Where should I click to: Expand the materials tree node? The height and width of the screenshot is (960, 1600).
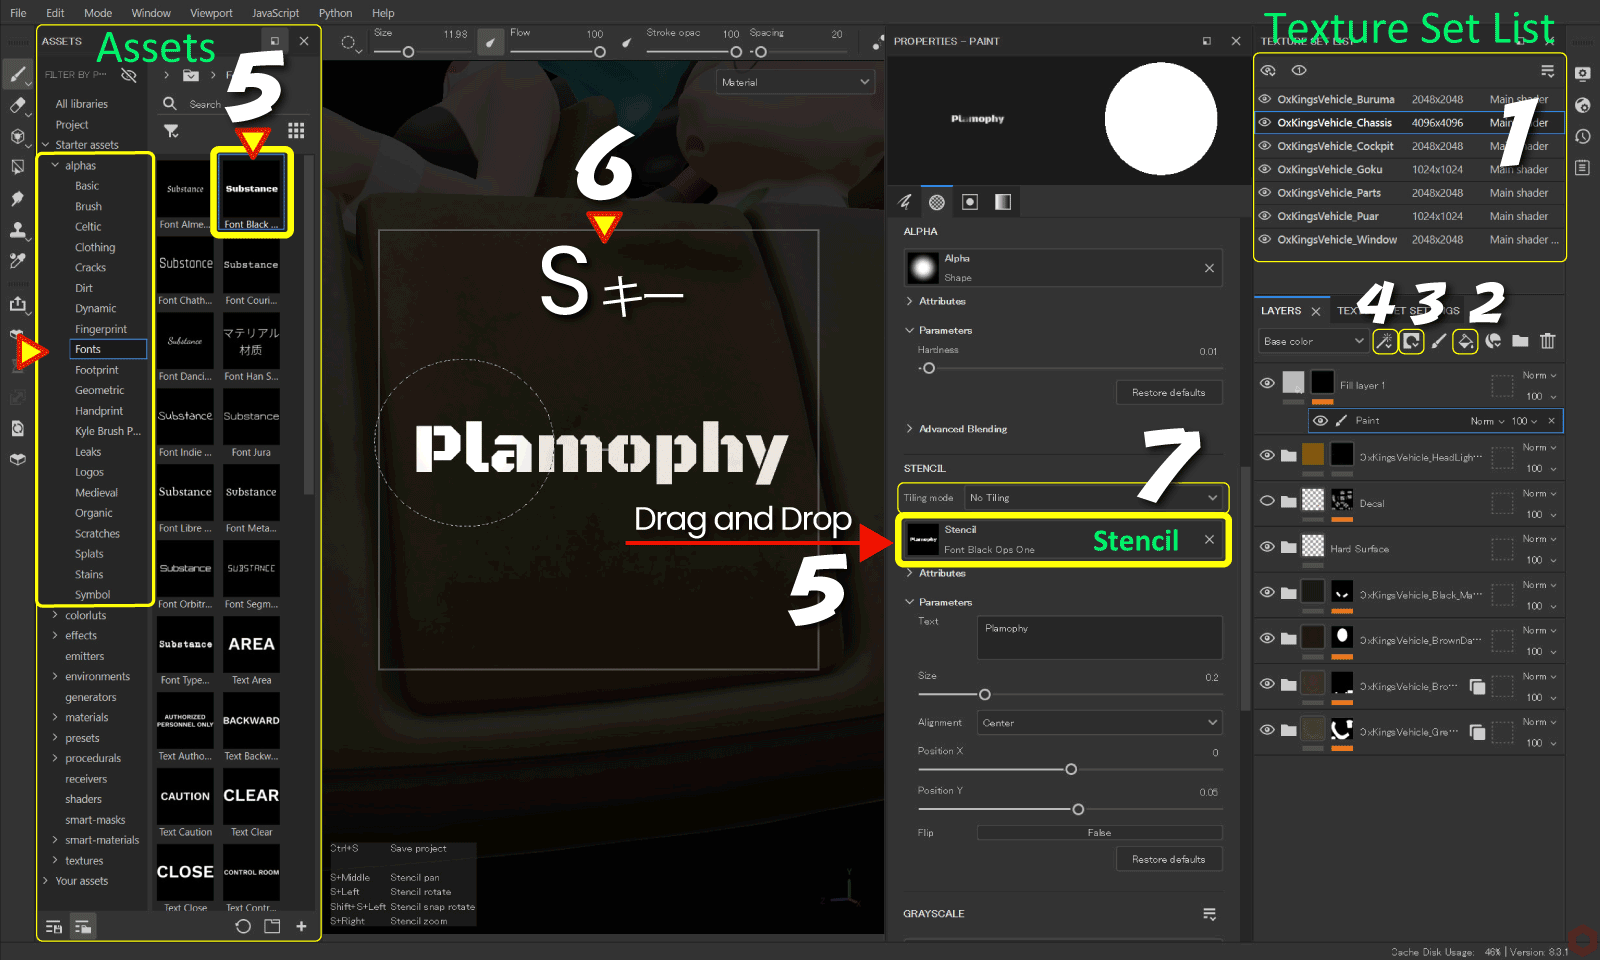pyautogui.click(x=55, y=717)
